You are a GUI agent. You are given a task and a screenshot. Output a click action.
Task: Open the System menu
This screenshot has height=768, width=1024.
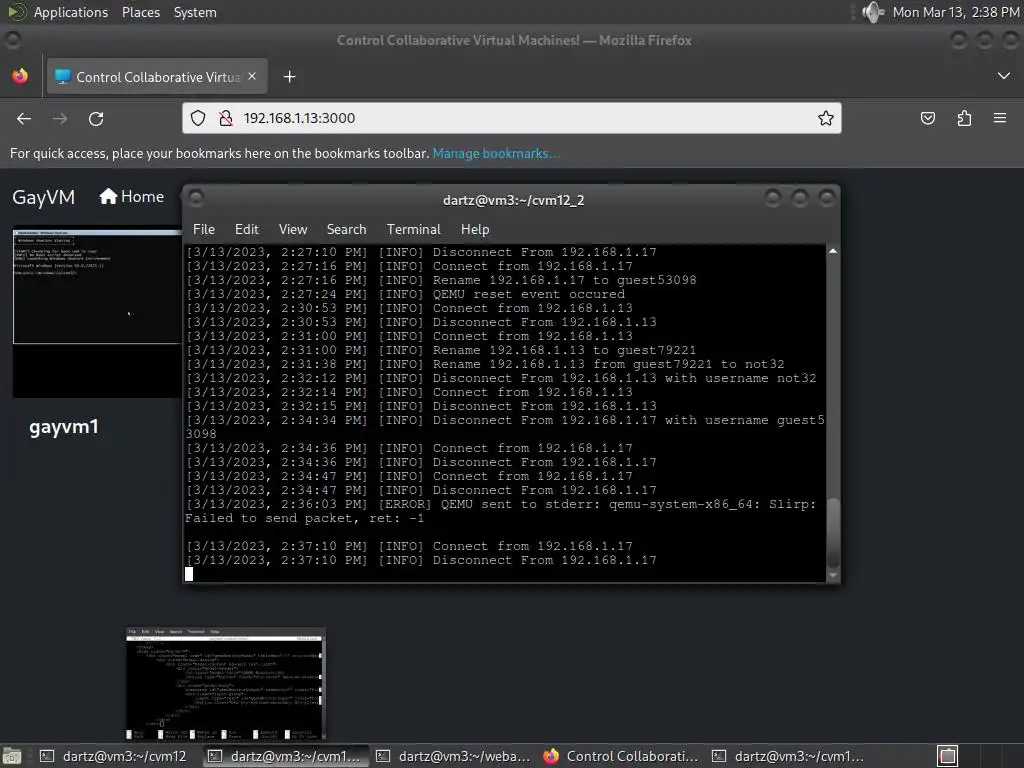pos(195,12)
